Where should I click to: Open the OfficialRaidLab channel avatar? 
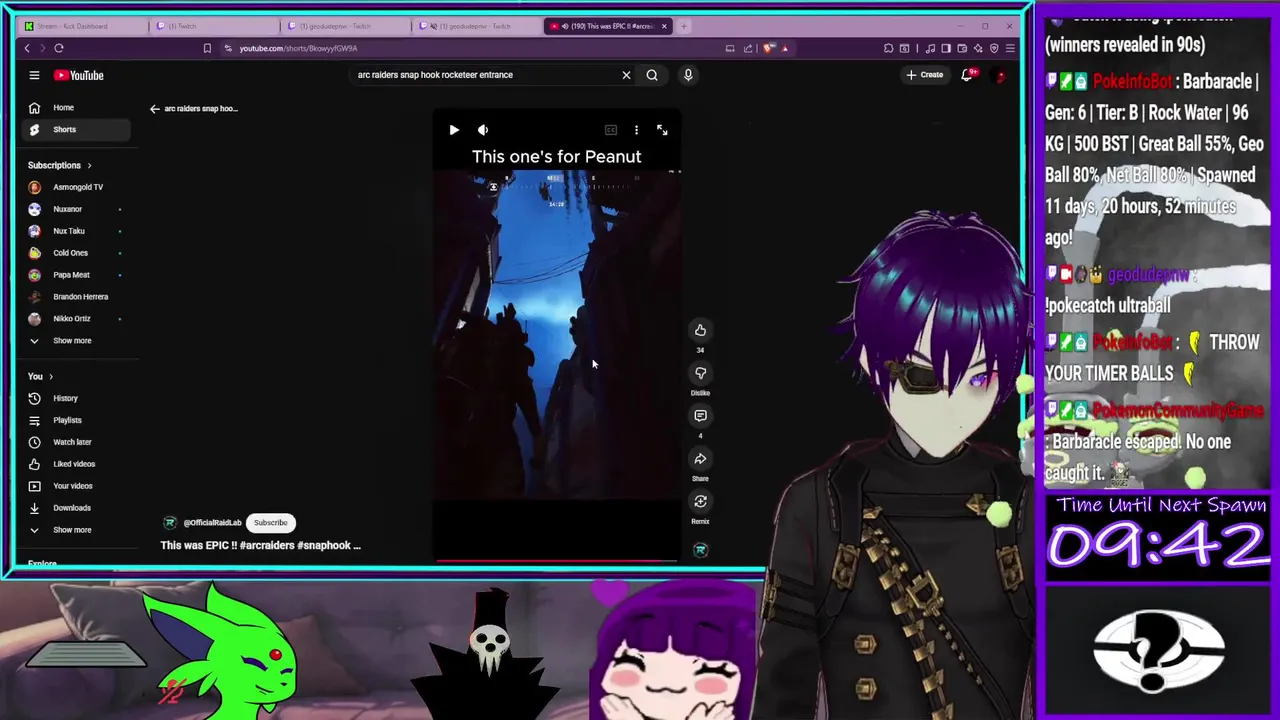pos(170,523)
